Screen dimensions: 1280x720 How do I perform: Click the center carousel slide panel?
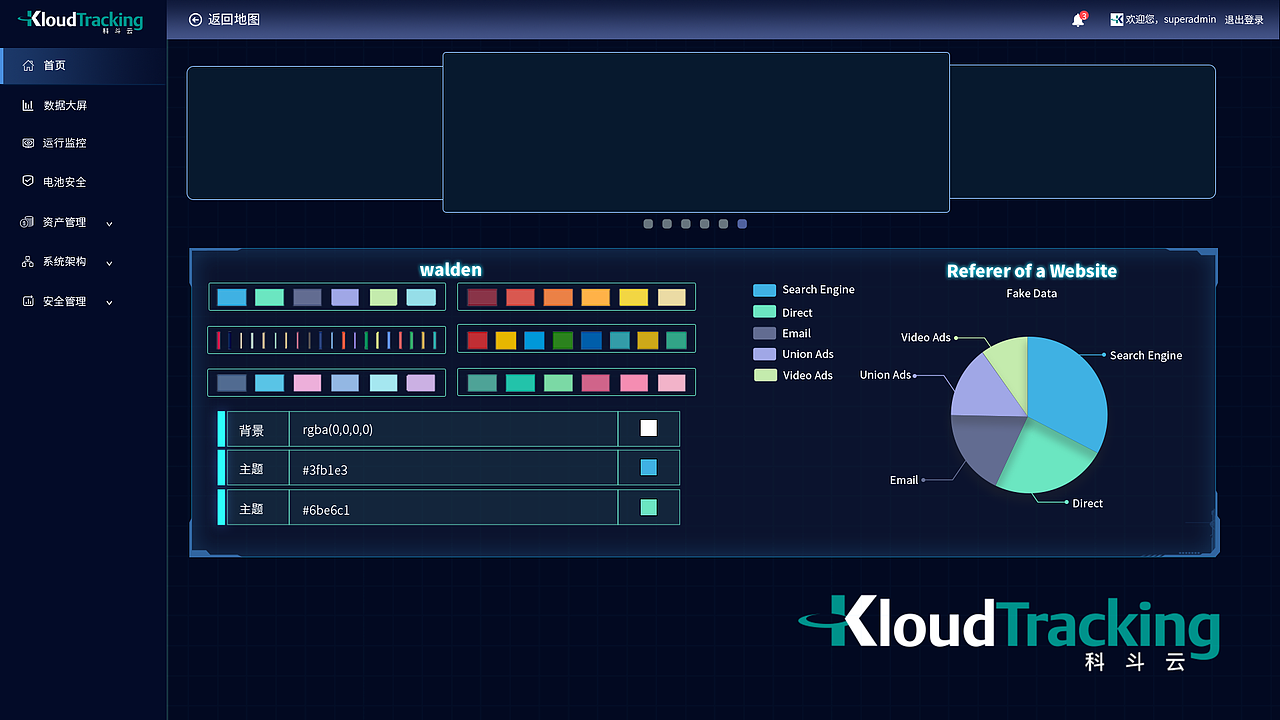tap(696, 132)
